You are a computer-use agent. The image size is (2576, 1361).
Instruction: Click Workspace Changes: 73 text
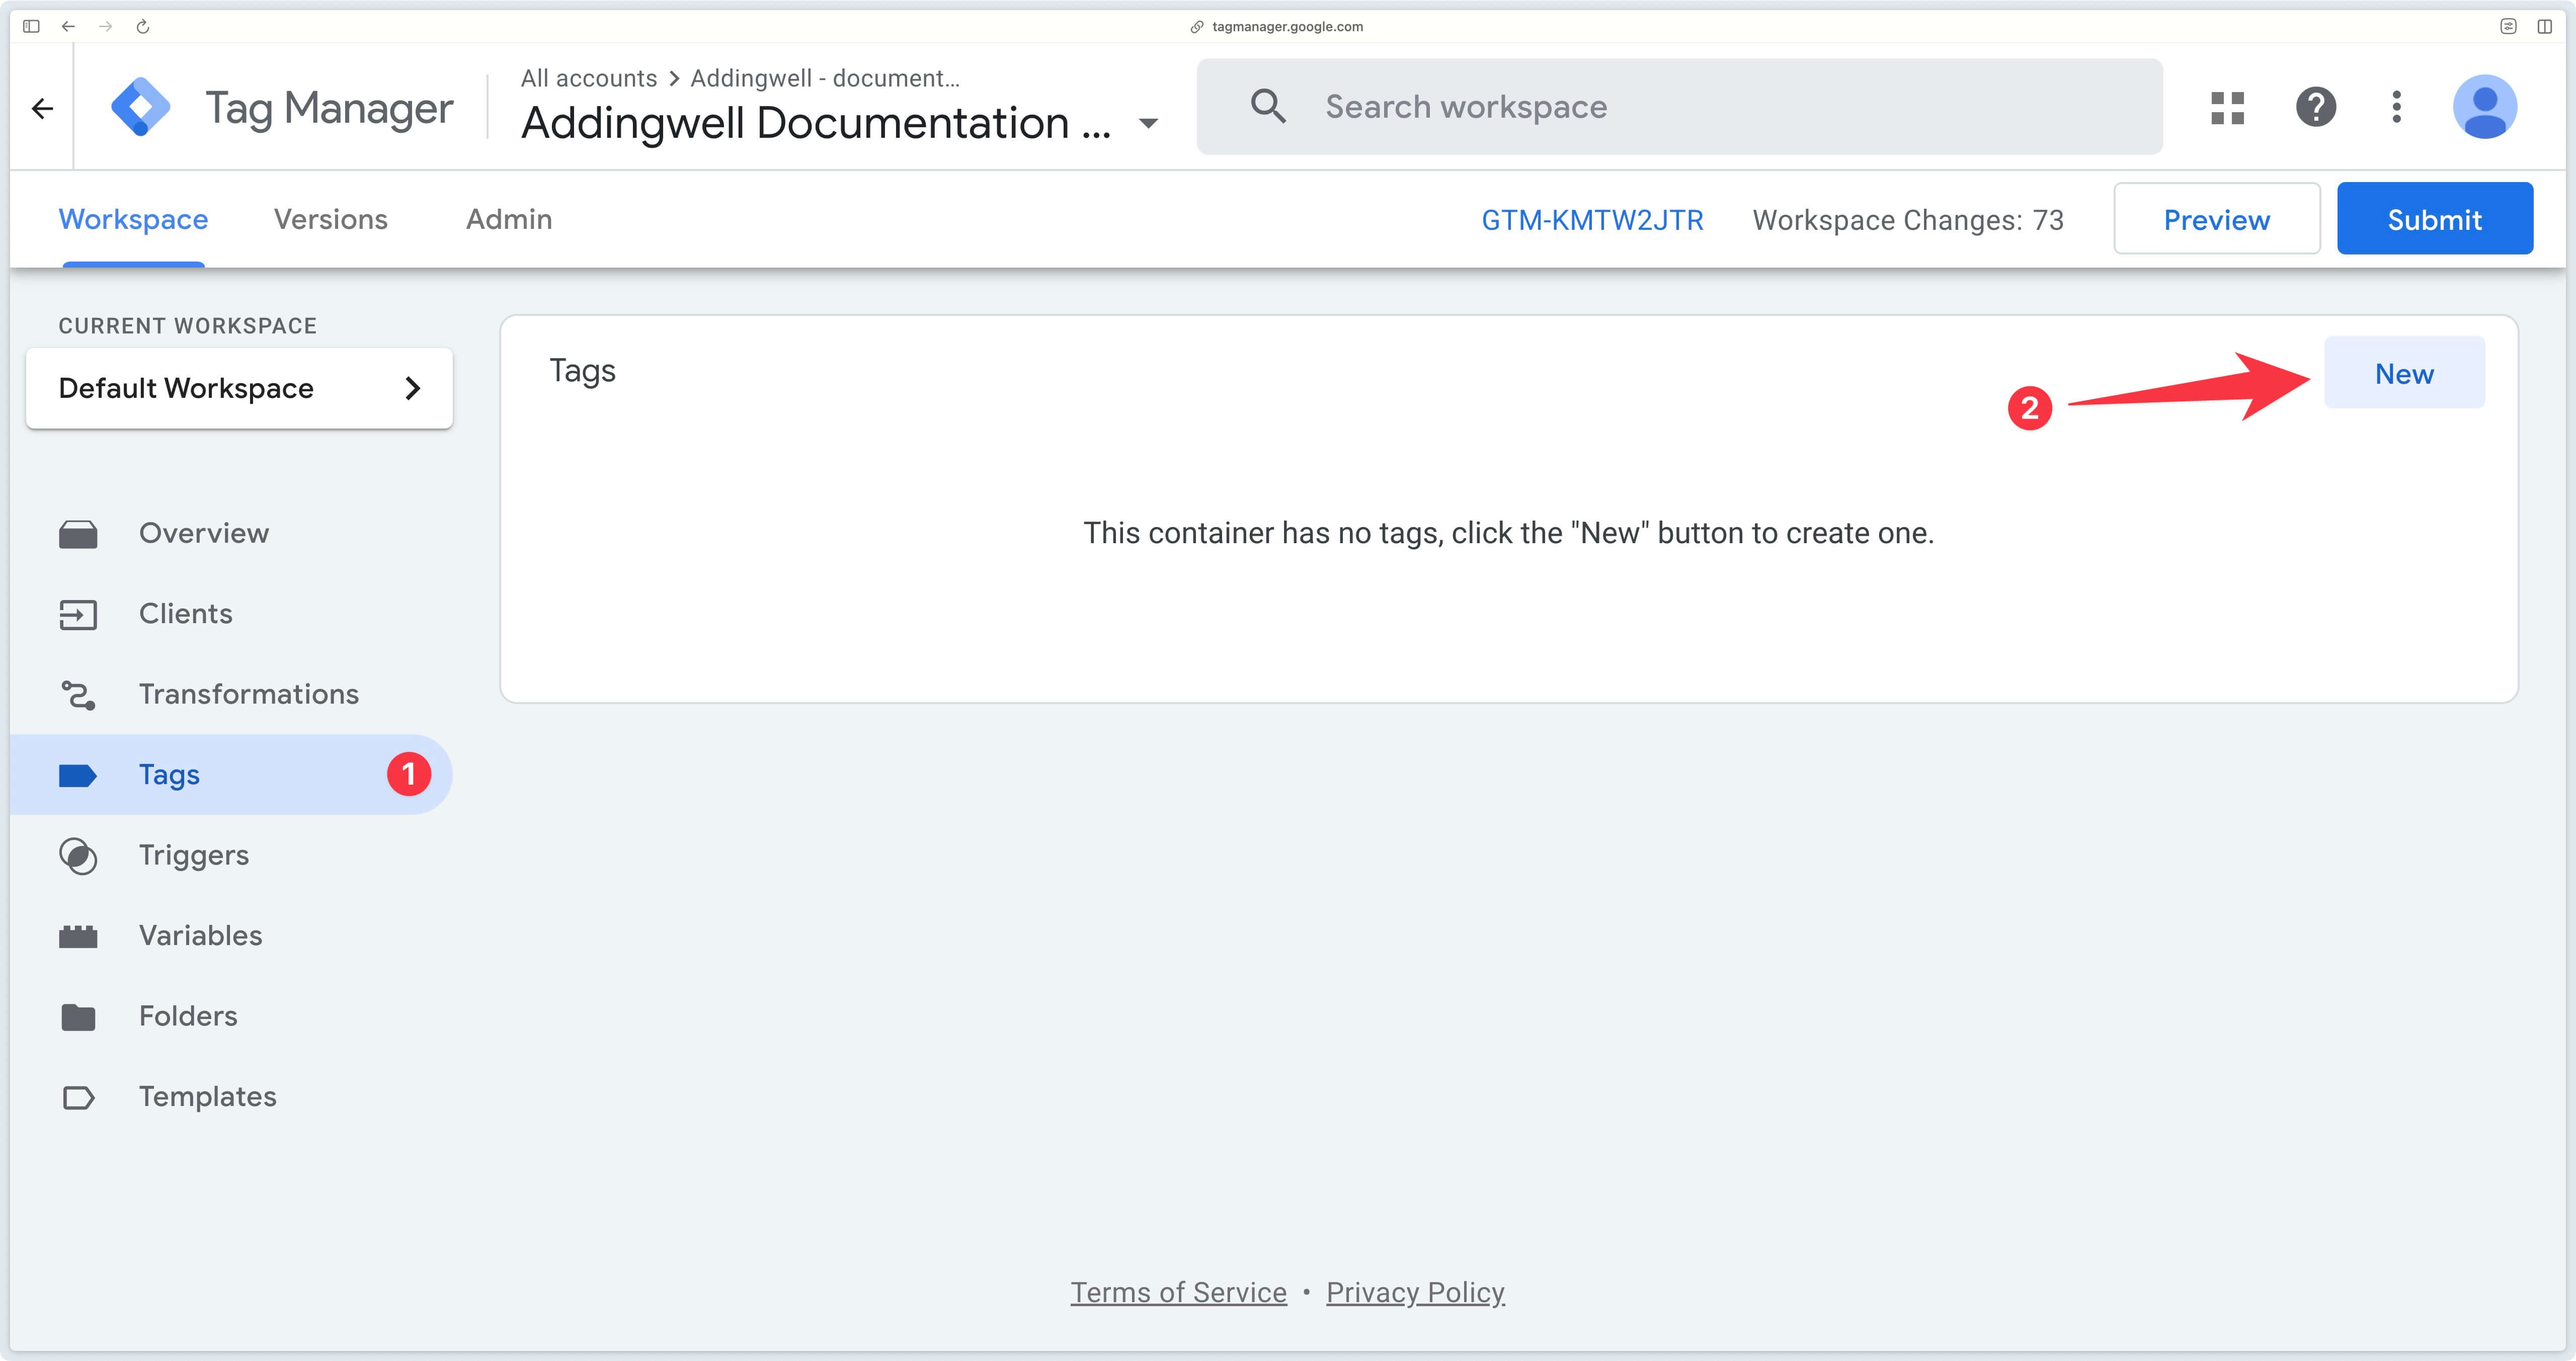pos(1908,220)
